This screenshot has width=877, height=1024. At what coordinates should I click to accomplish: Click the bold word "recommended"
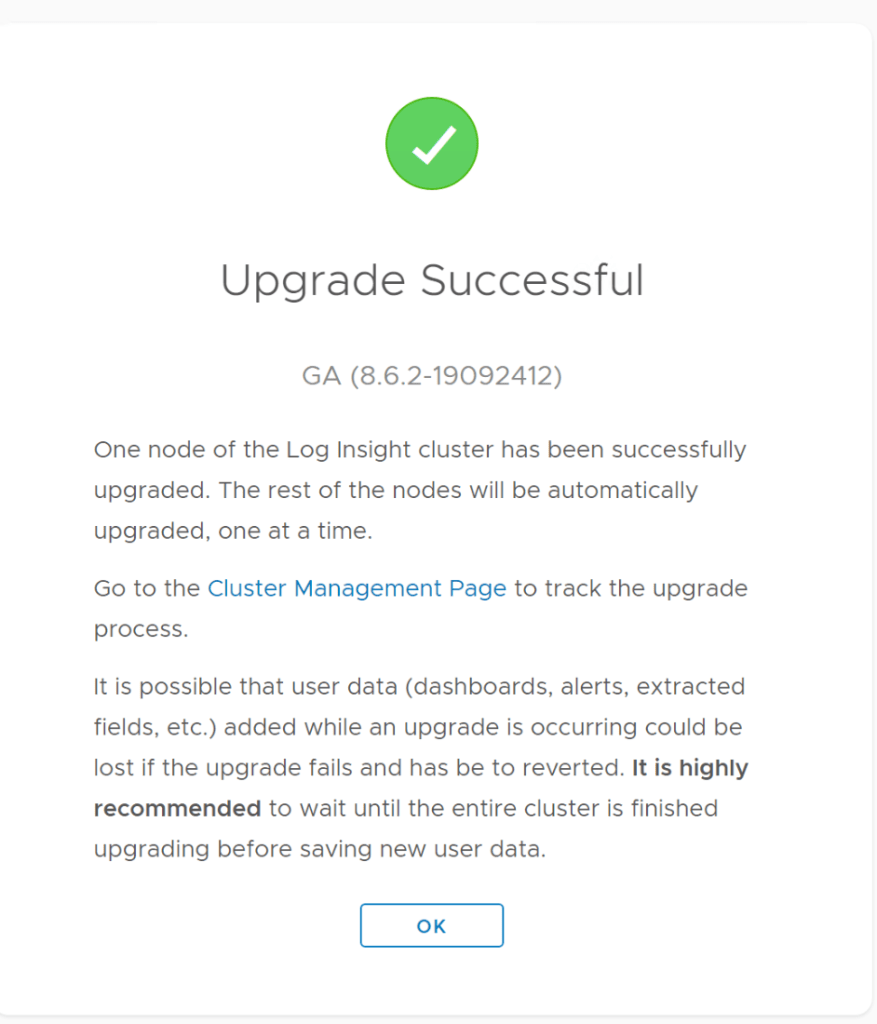click(x=177, y=808)
